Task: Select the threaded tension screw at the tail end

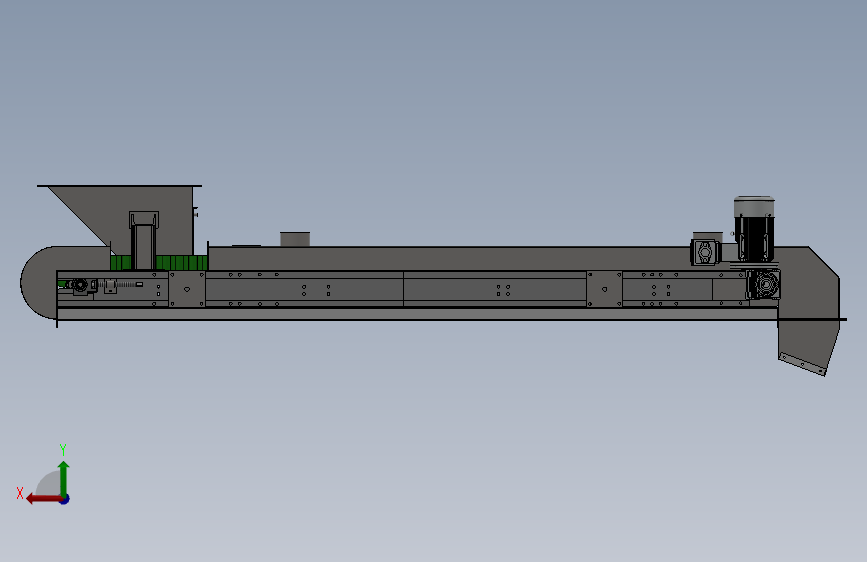Action: pos(122,284)
